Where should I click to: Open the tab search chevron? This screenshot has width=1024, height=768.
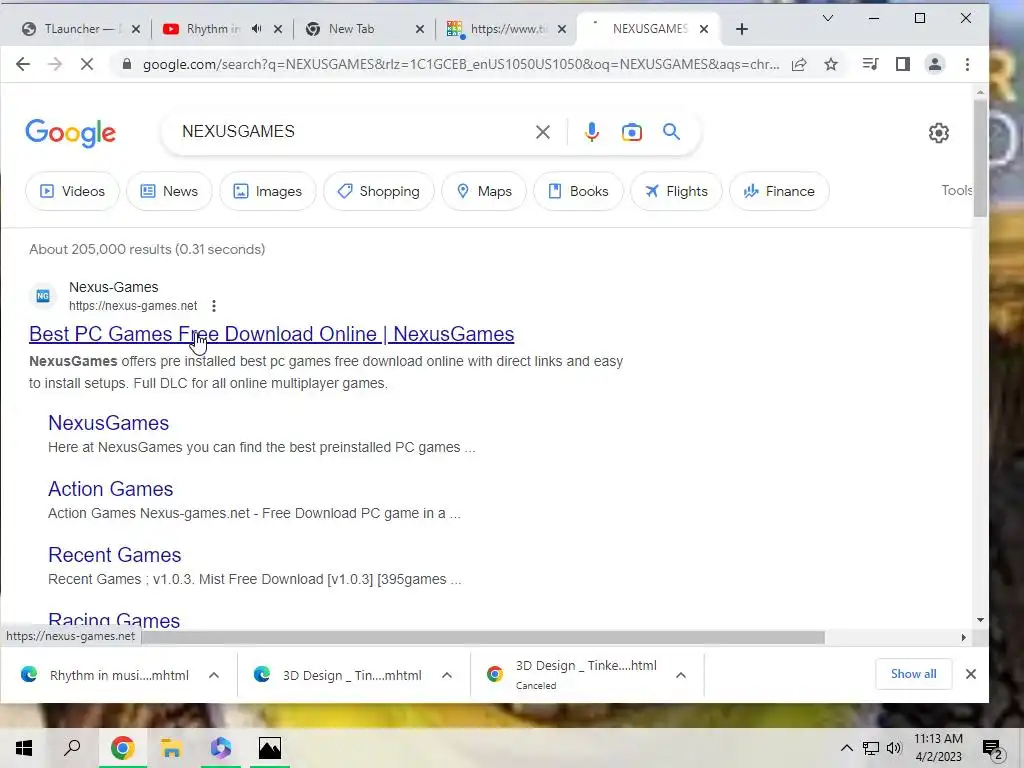827,18
